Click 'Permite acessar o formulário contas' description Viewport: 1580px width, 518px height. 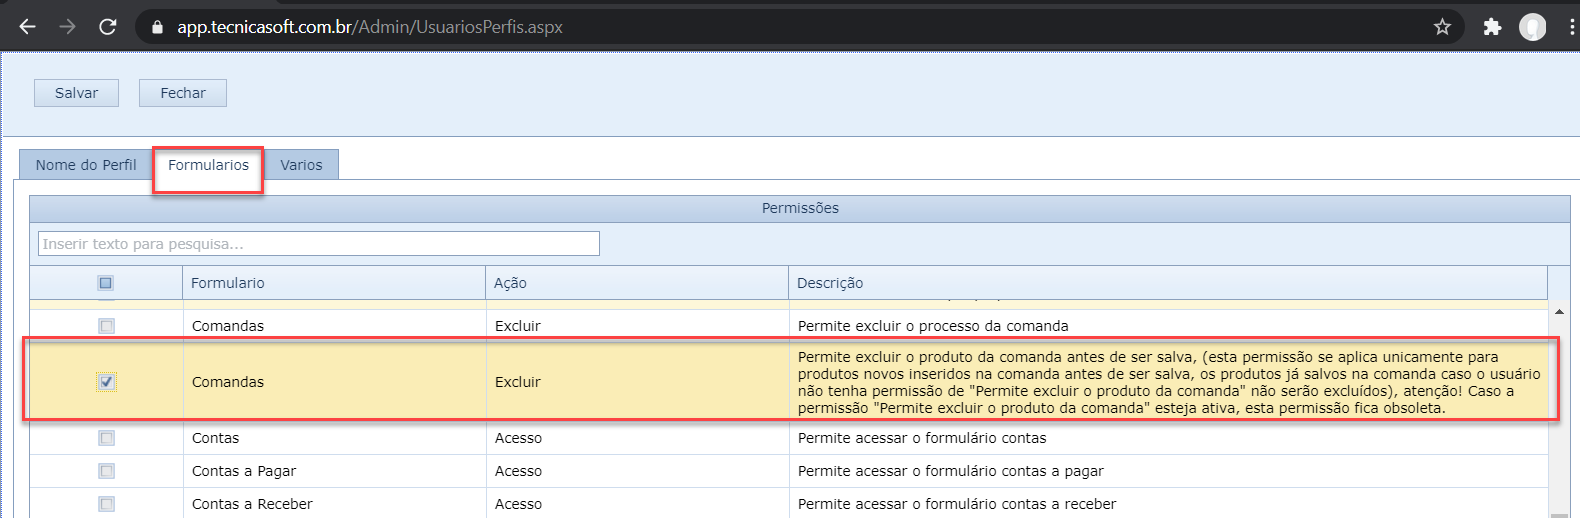[922, 438]
